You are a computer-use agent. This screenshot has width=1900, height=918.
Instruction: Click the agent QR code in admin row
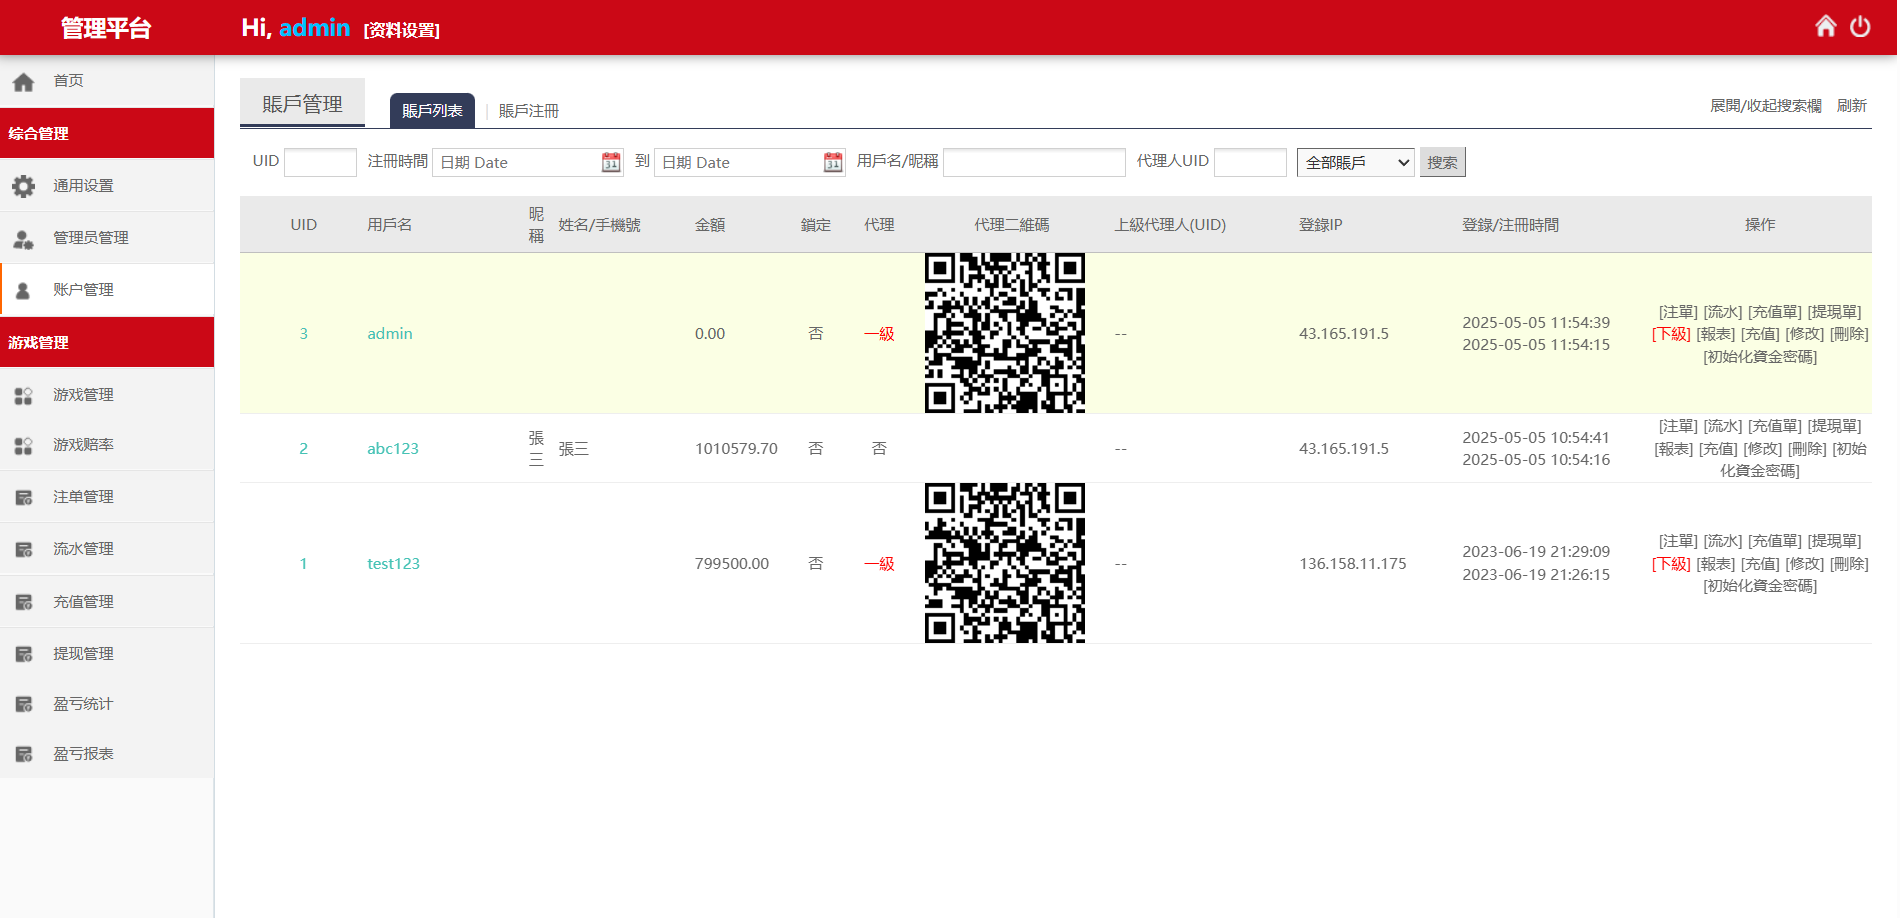pos(1005,333)
